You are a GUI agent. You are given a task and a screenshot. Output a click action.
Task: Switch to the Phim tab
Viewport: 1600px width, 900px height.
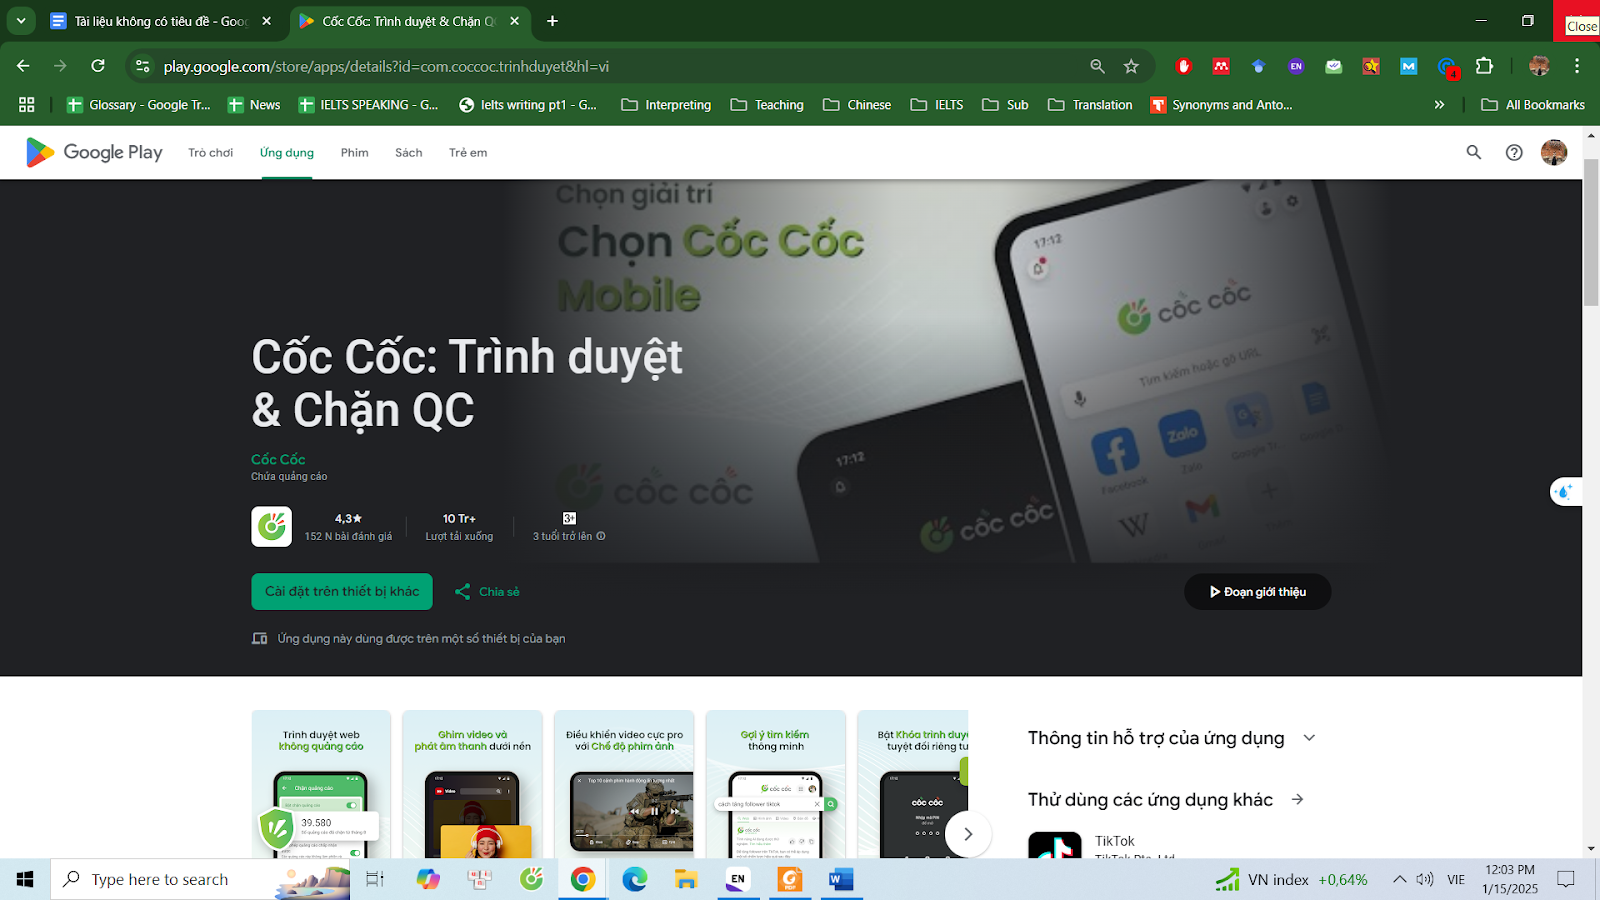click(x=355, y=153)
